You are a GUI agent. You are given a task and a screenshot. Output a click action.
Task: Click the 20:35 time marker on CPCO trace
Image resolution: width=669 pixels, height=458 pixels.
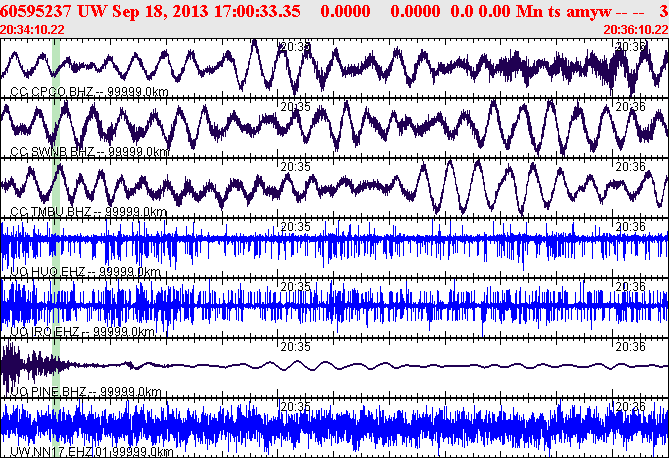point(295,47)
